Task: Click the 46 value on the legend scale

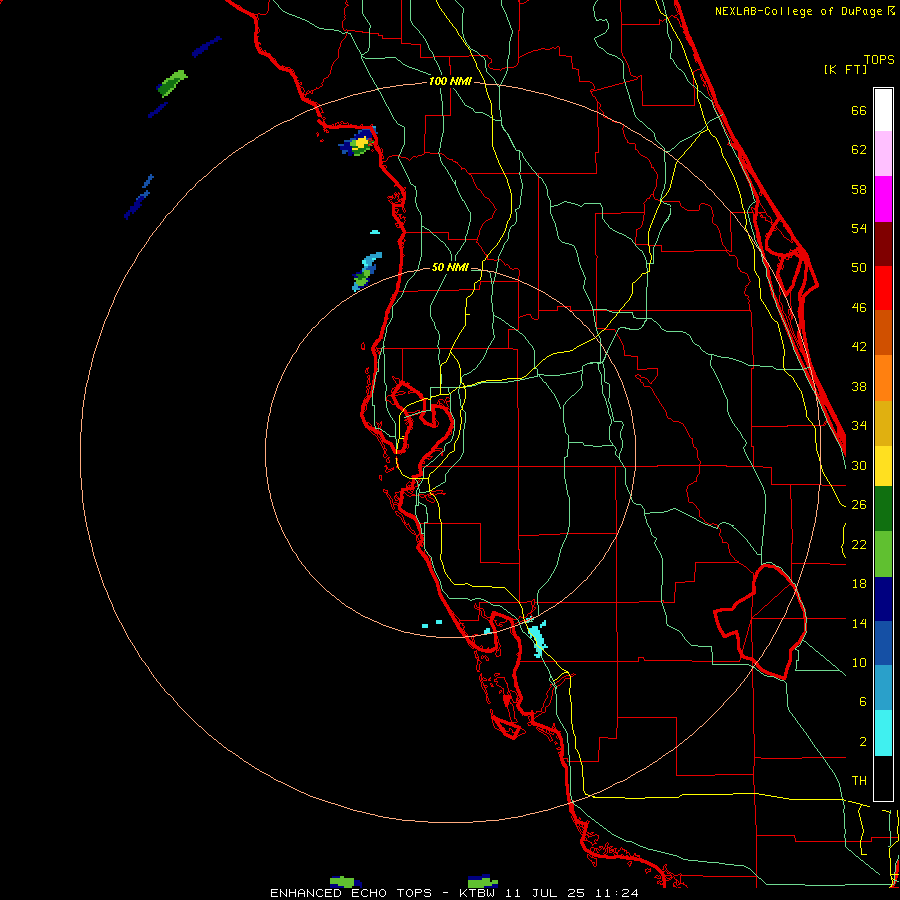Action: pos(859,308)
